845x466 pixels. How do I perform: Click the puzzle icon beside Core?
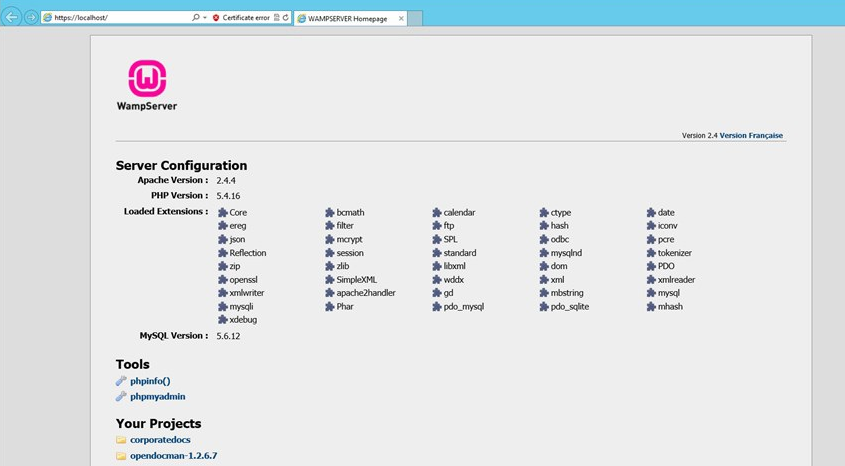click(x=223, y=212)
